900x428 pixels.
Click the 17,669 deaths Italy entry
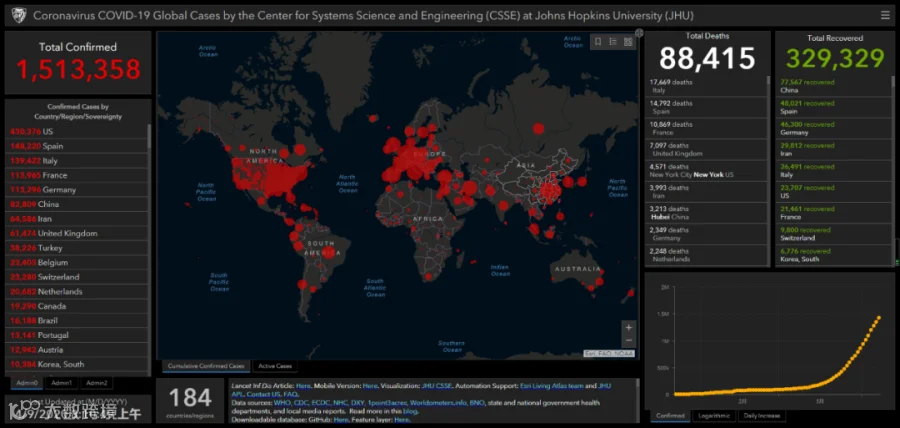(x=705, y=86)
